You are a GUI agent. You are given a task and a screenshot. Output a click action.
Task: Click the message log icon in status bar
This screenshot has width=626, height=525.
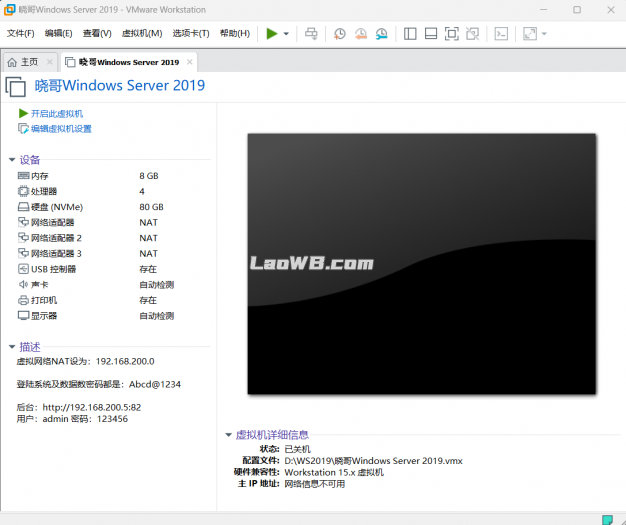(607, 519)
